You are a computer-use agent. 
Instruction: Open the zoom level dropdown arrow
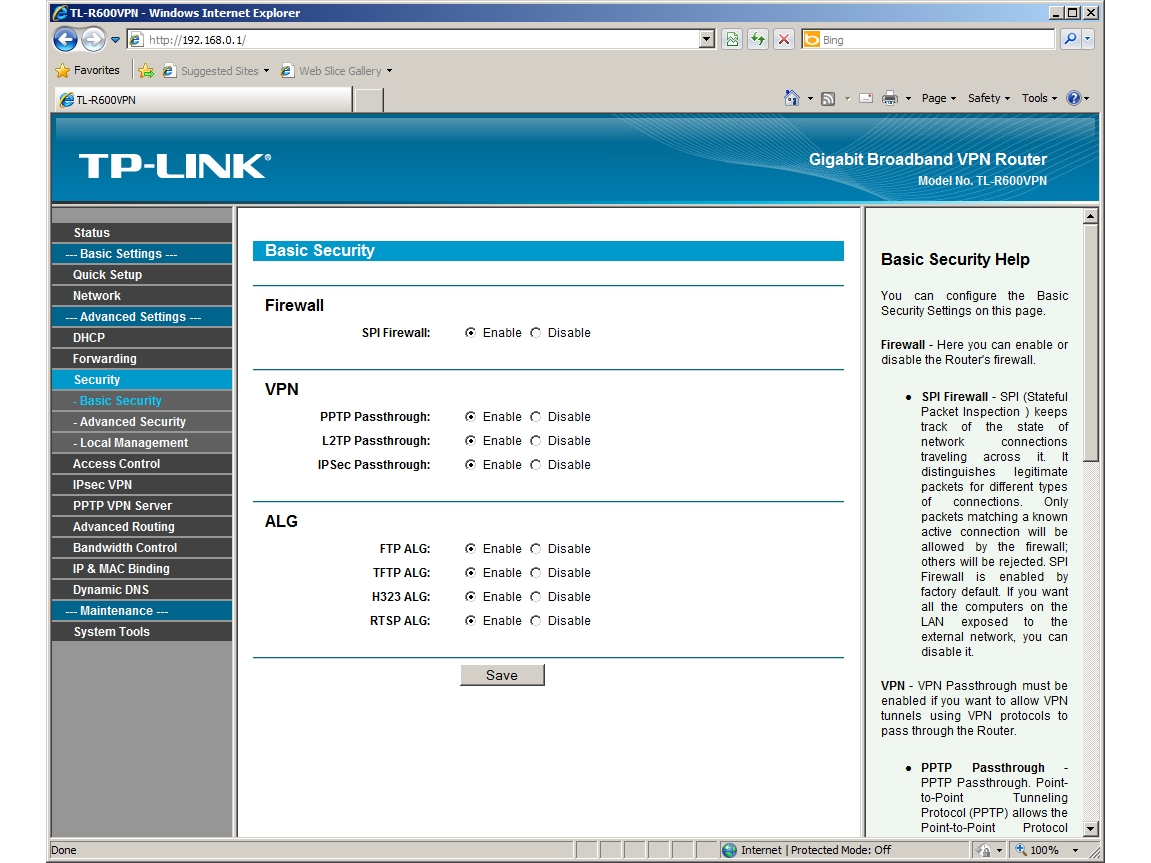pos(1075,850)
